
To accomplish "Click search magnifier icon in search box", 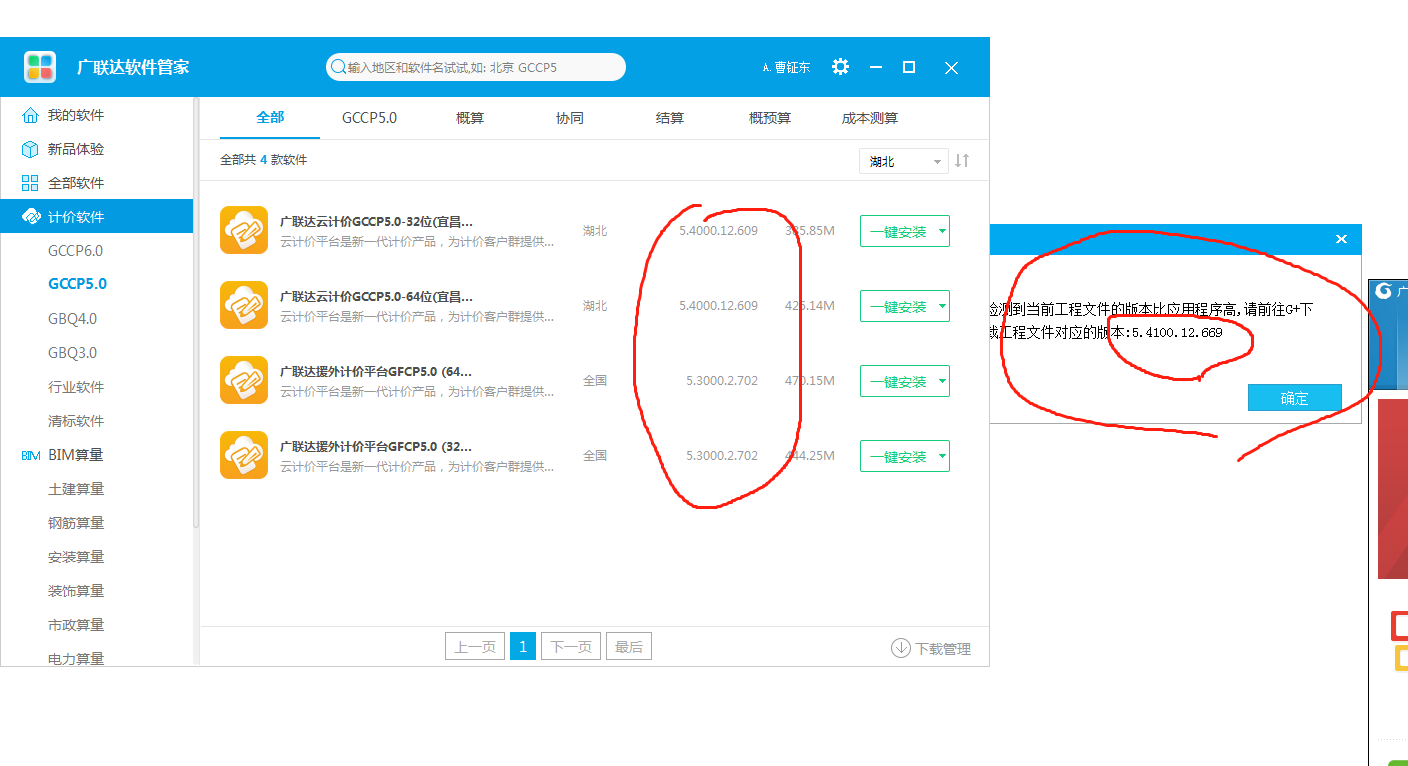I will click(x=338, y=67).
